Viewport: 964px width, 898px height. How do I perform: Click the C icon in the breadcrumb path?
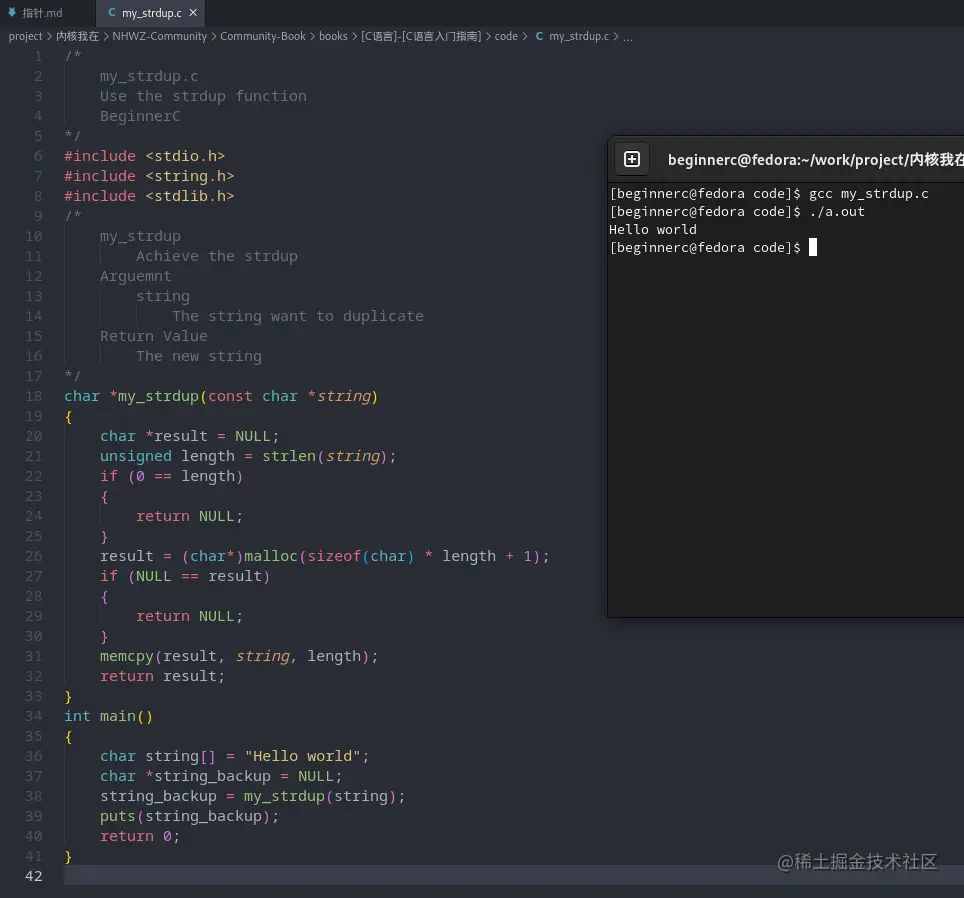tap(539, 36)
